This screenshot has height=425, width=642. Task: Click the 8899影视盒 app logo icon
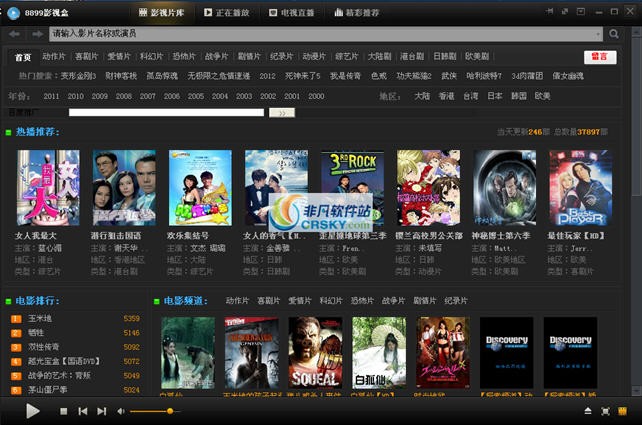pos(14,12)
